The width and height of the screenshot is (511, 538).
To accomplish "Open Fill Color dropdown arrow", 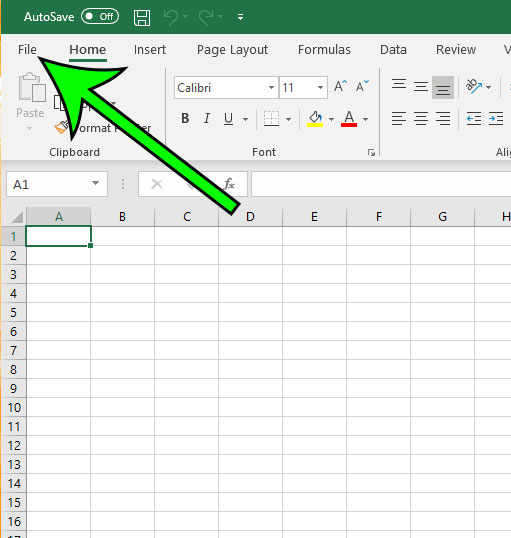I will [x=331, y=119].
